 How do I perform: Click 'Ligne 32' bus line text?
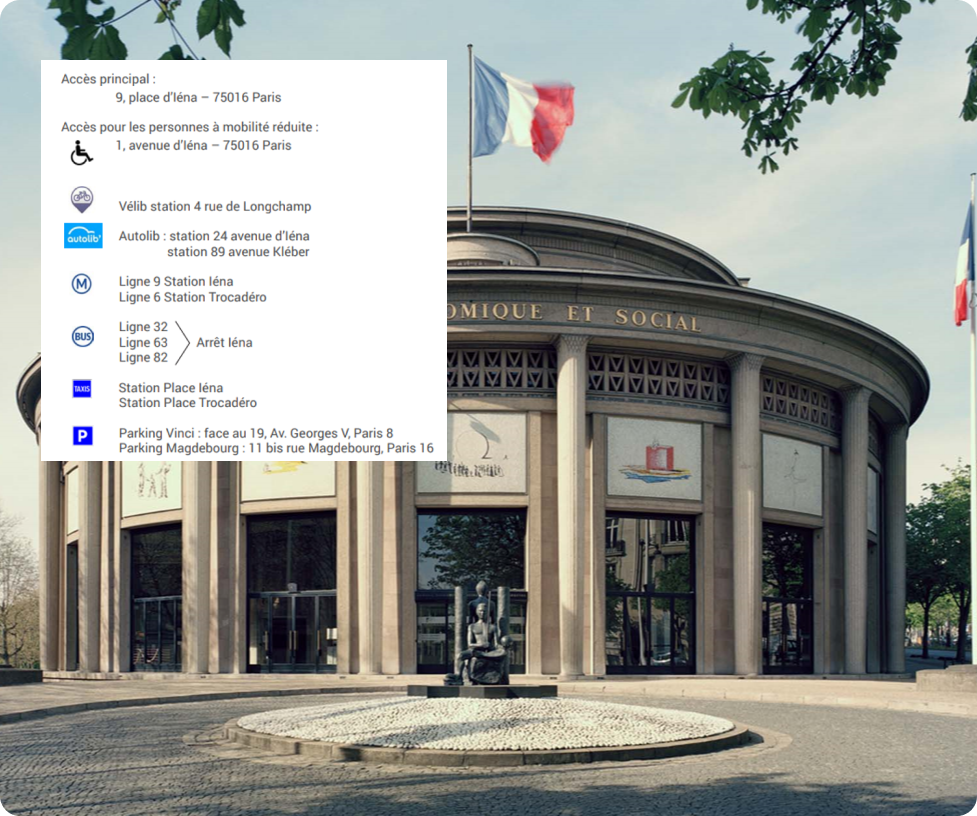[143, 327]
